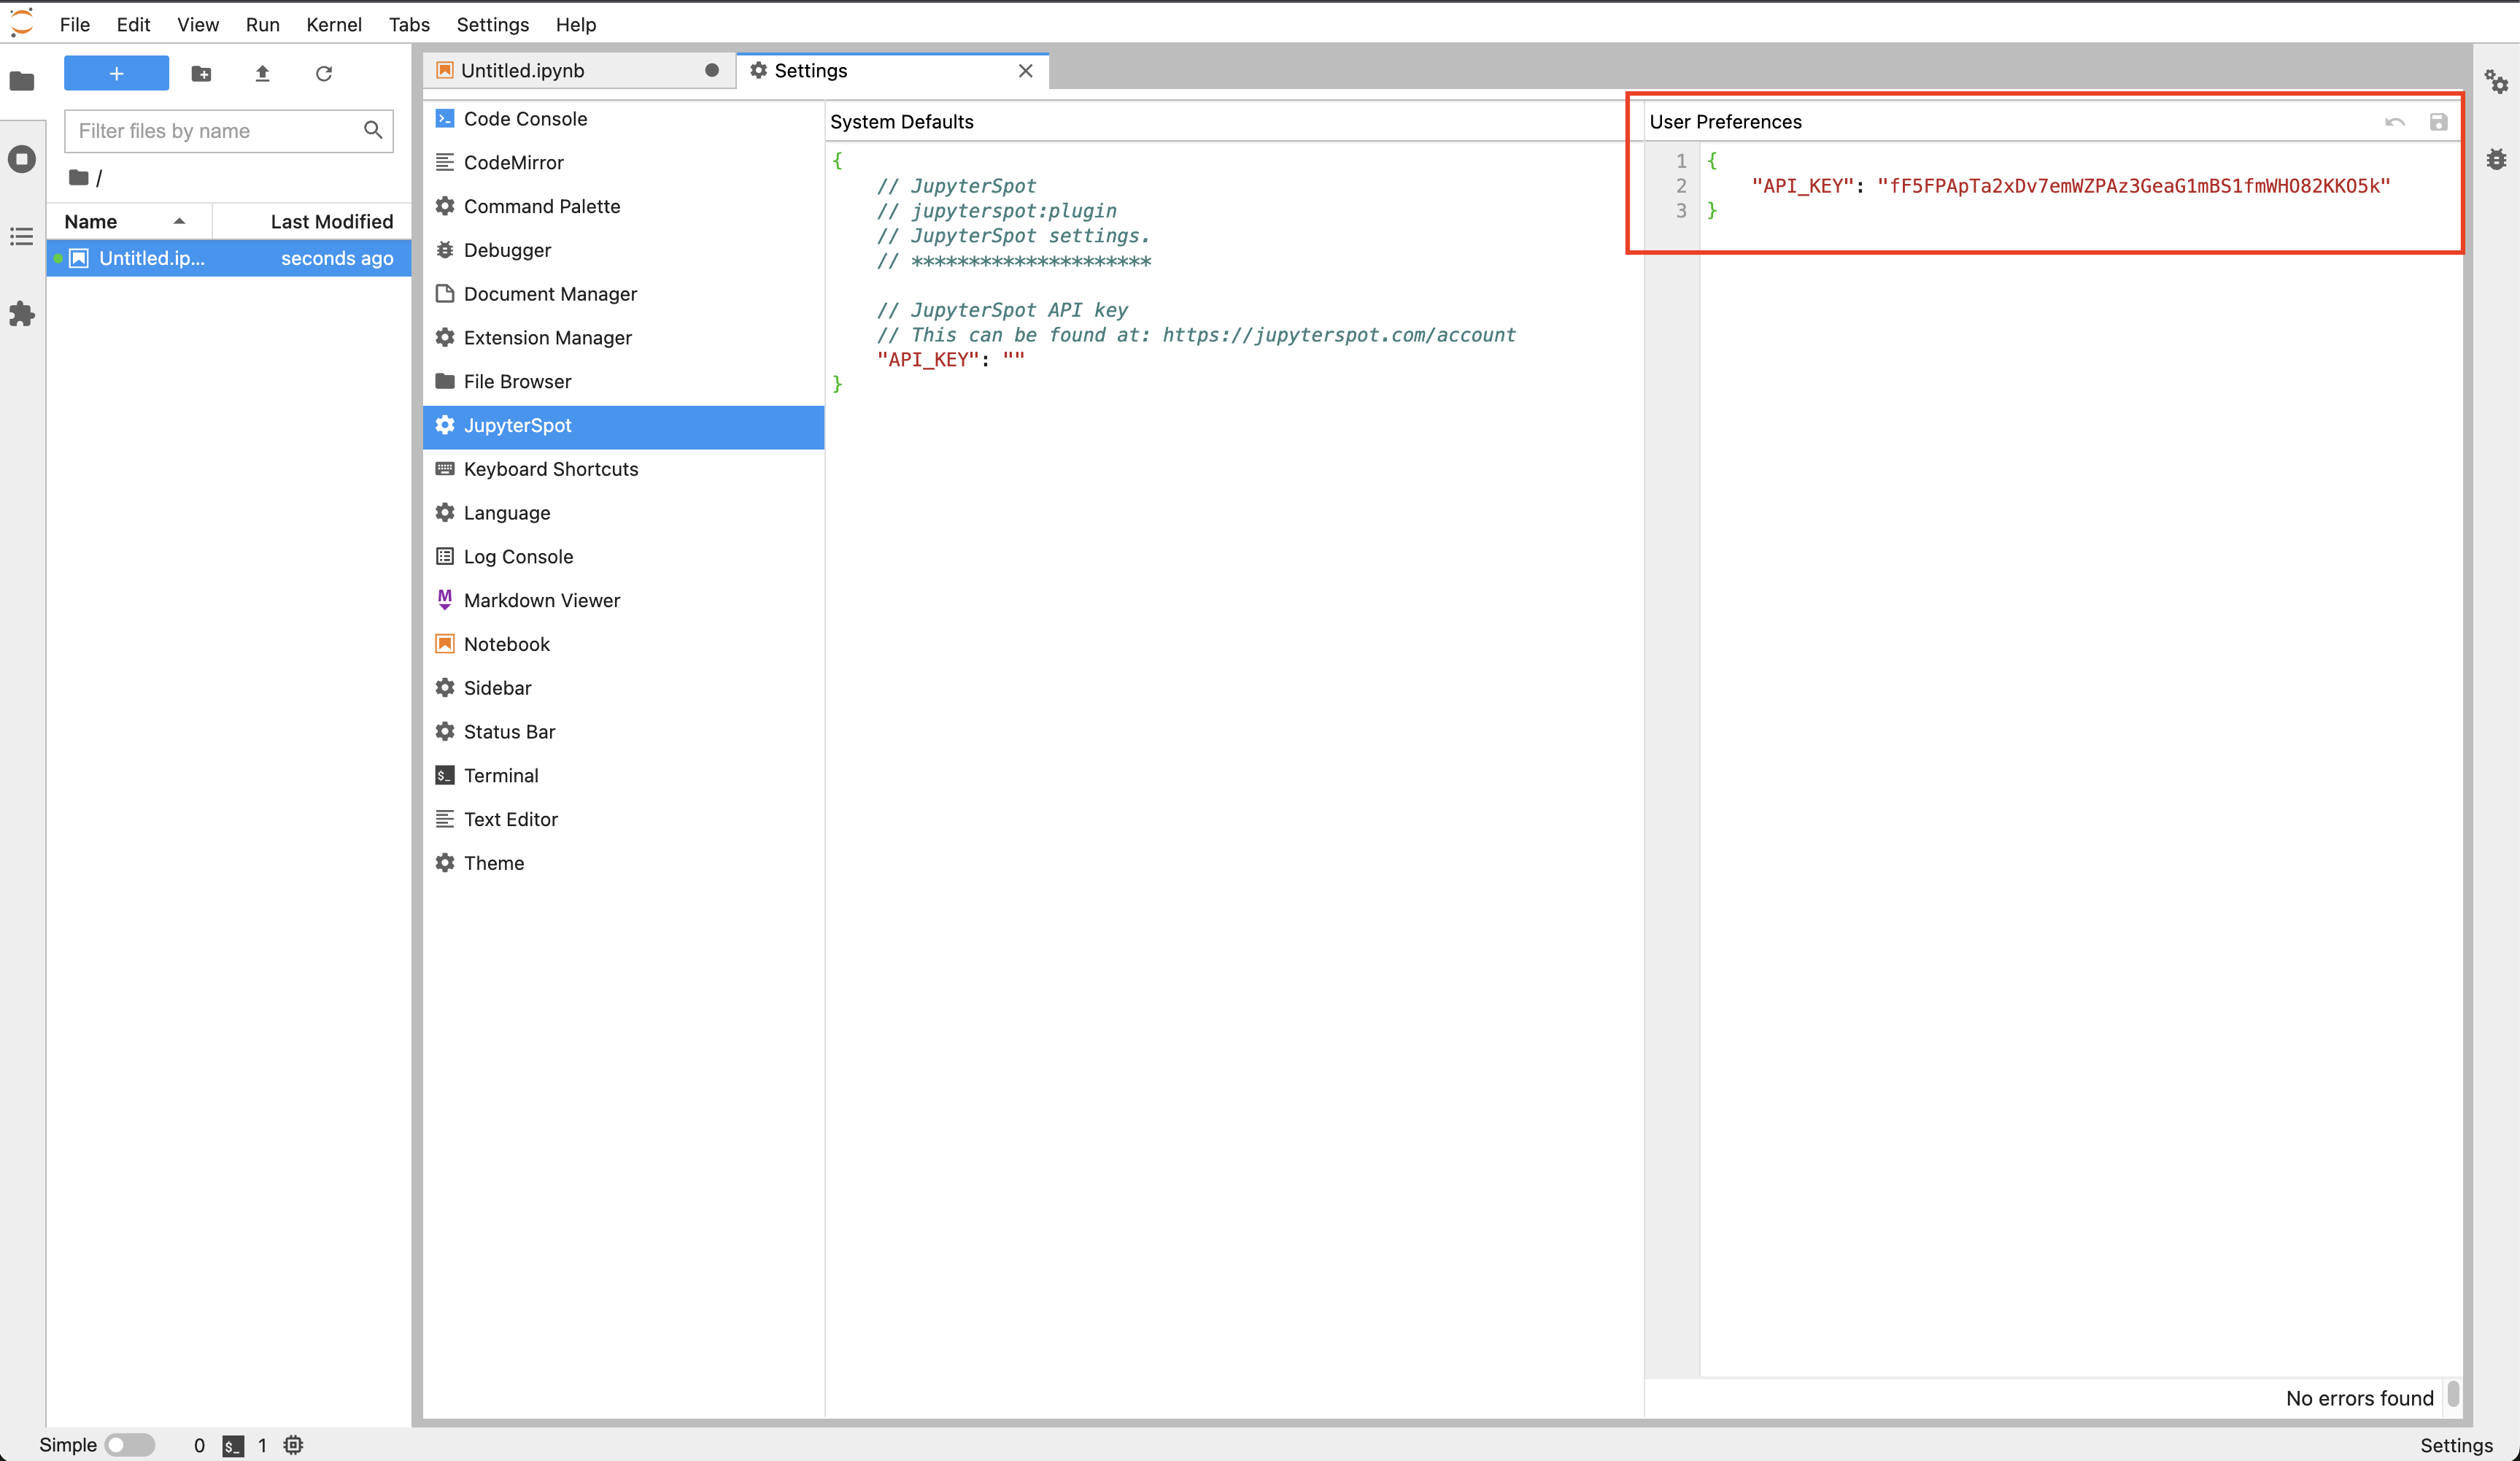Open Markdown Viewer settings
The image size is (2520, 1461).
click(x=623, y=600)
